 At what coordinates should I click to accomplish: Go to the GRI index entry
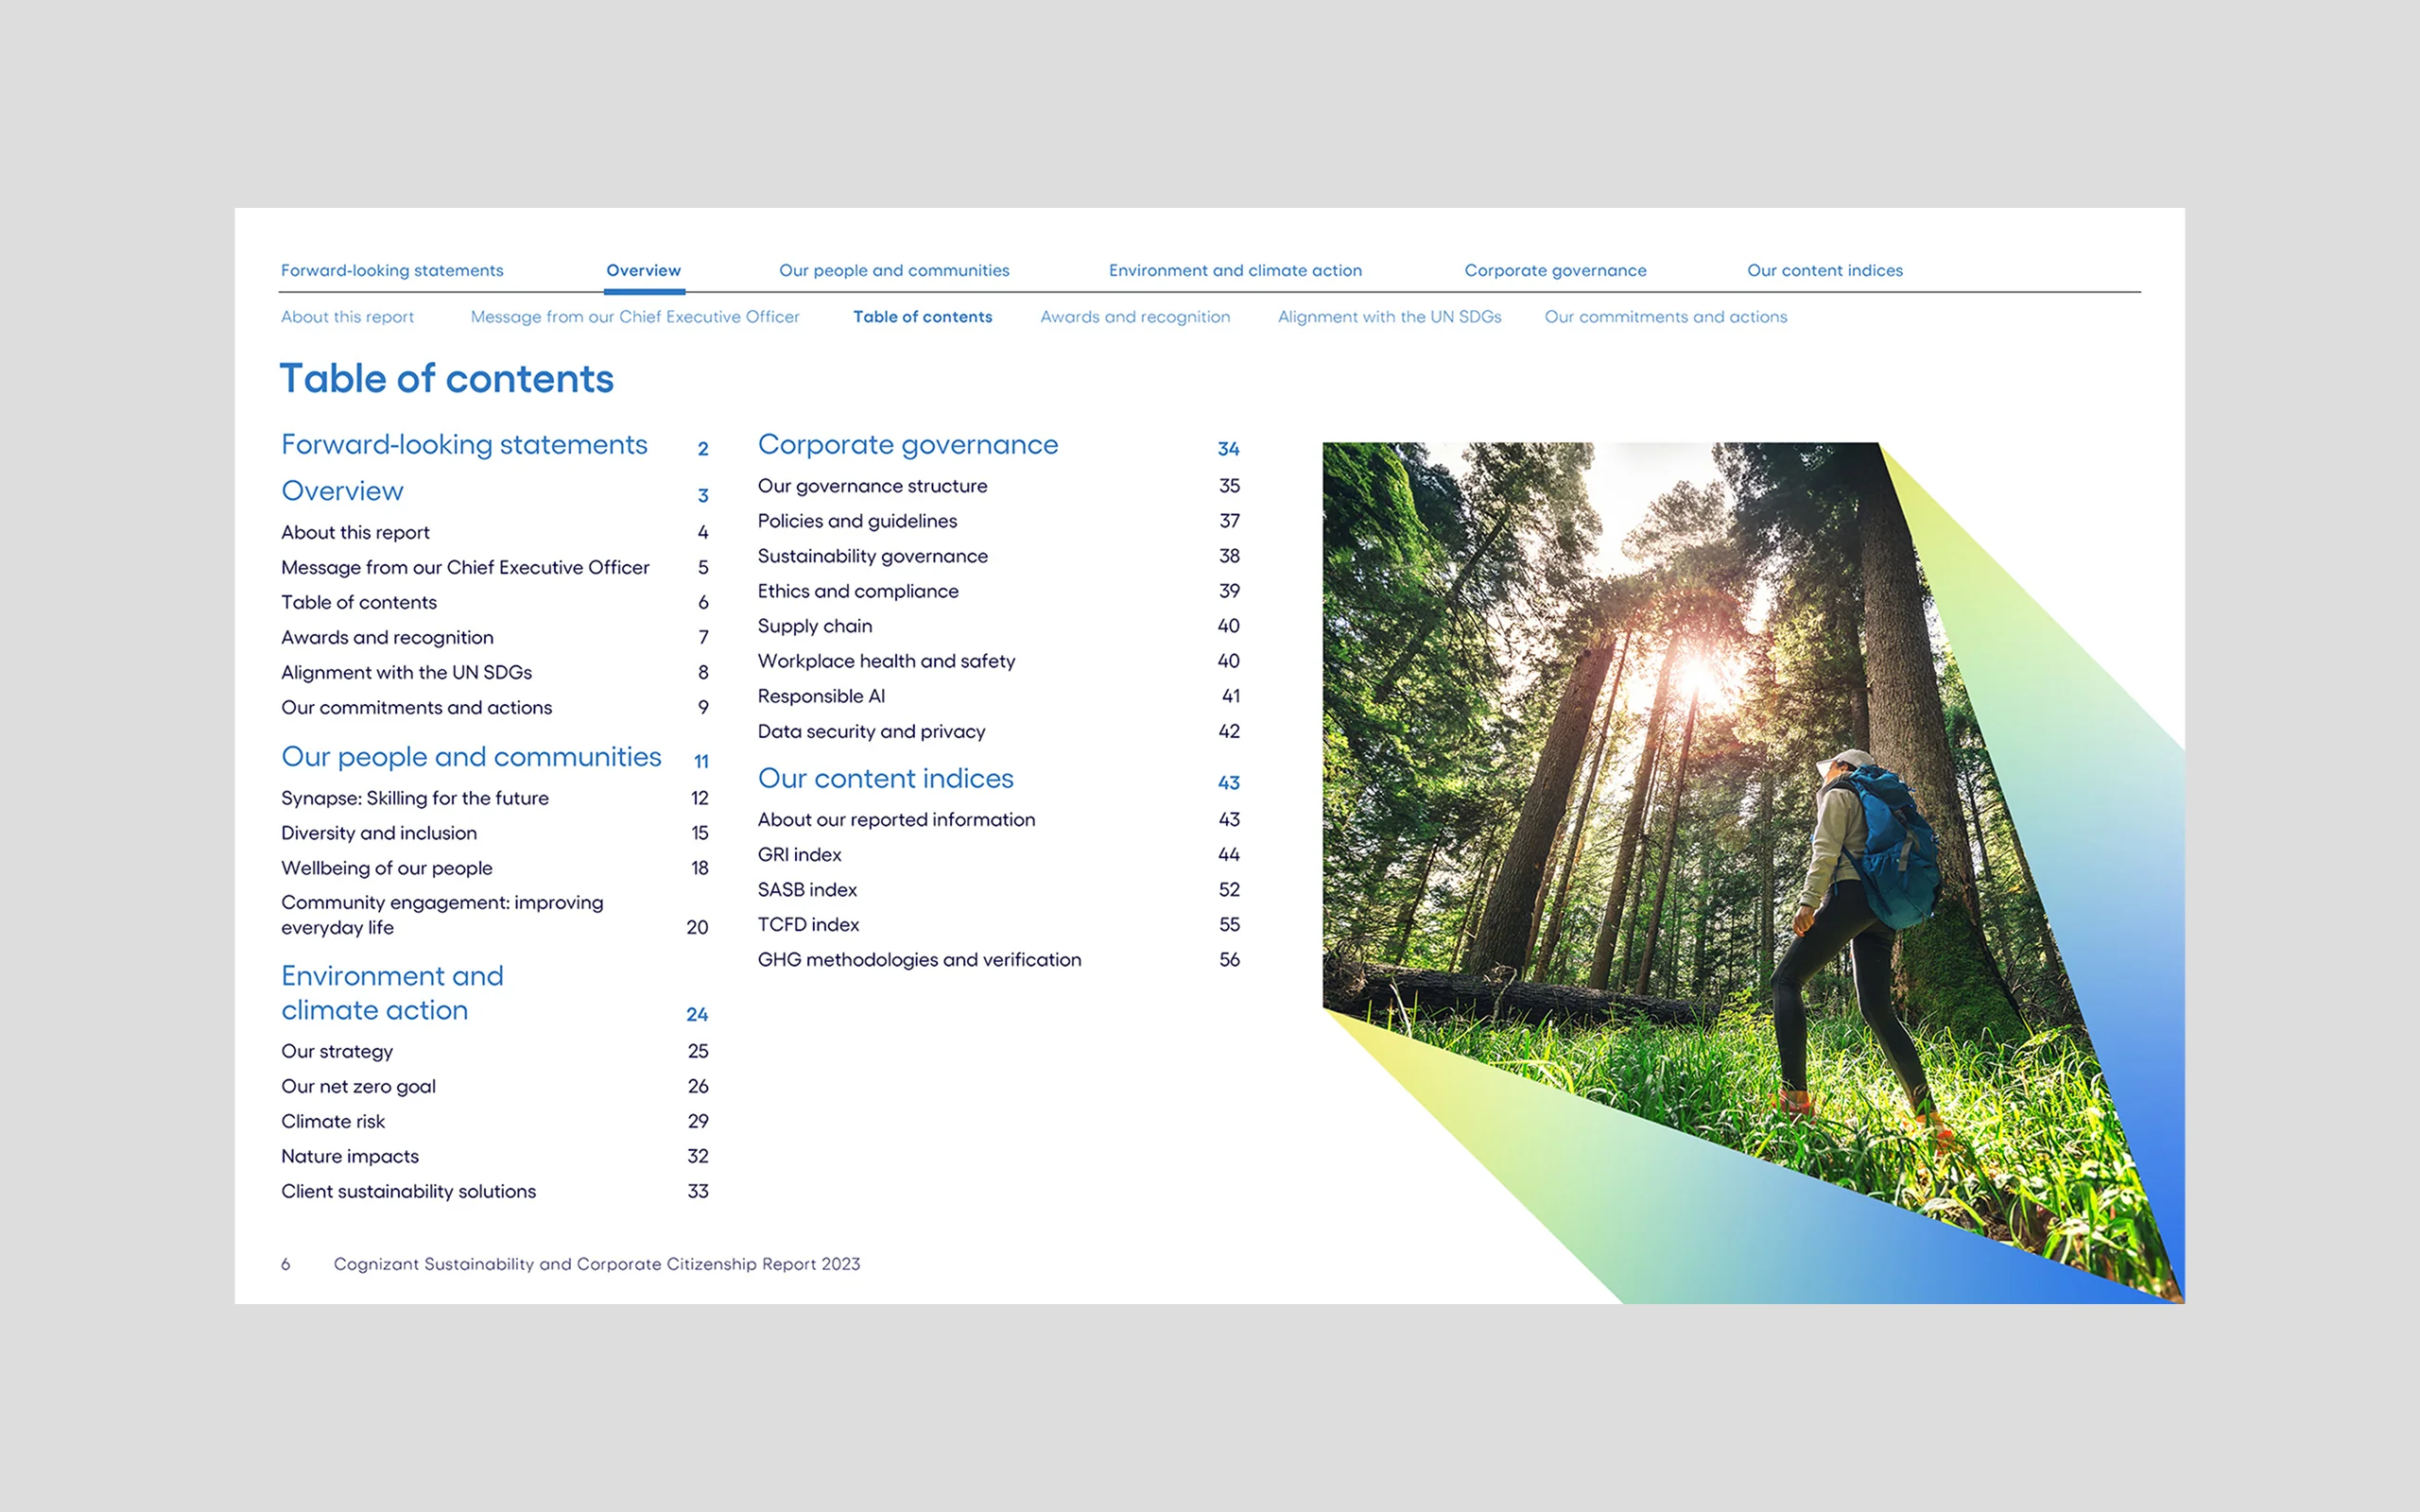tap(799, 854)
